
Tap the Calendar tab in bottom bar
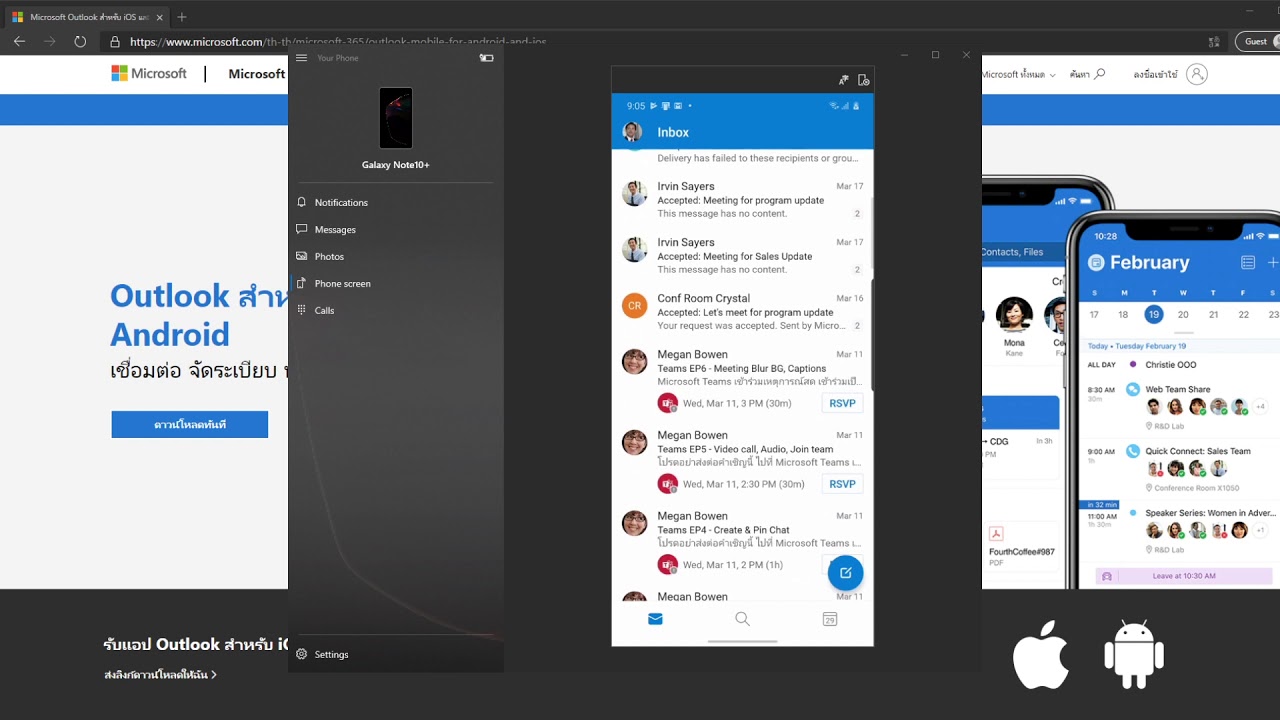pos(830,619)
